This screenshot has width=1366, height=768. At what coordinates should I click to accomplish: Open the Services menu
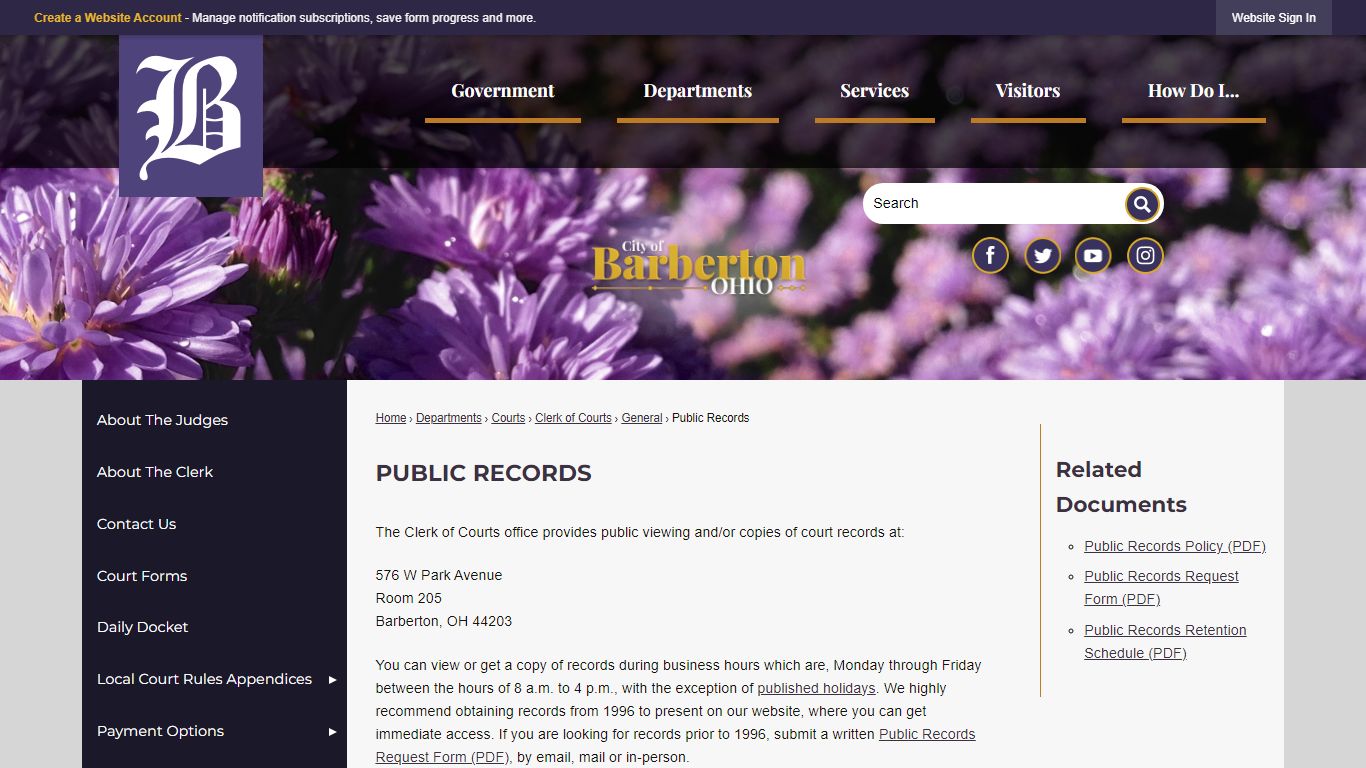[x=875, y=91]
